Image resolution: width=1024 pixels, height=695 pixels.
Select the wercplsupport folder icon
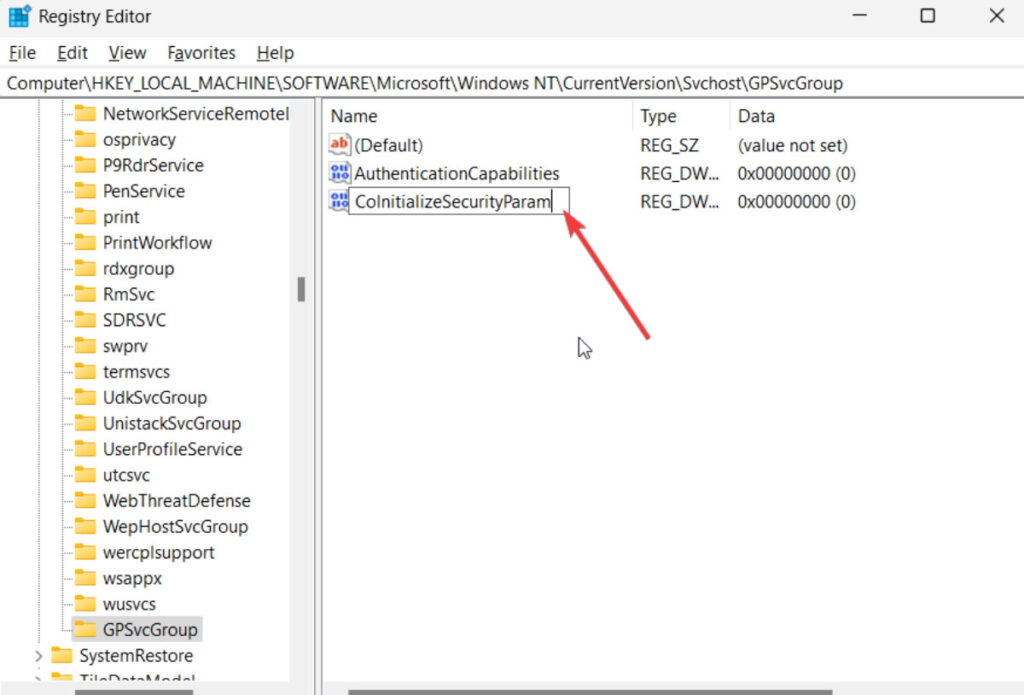point(85,552)
